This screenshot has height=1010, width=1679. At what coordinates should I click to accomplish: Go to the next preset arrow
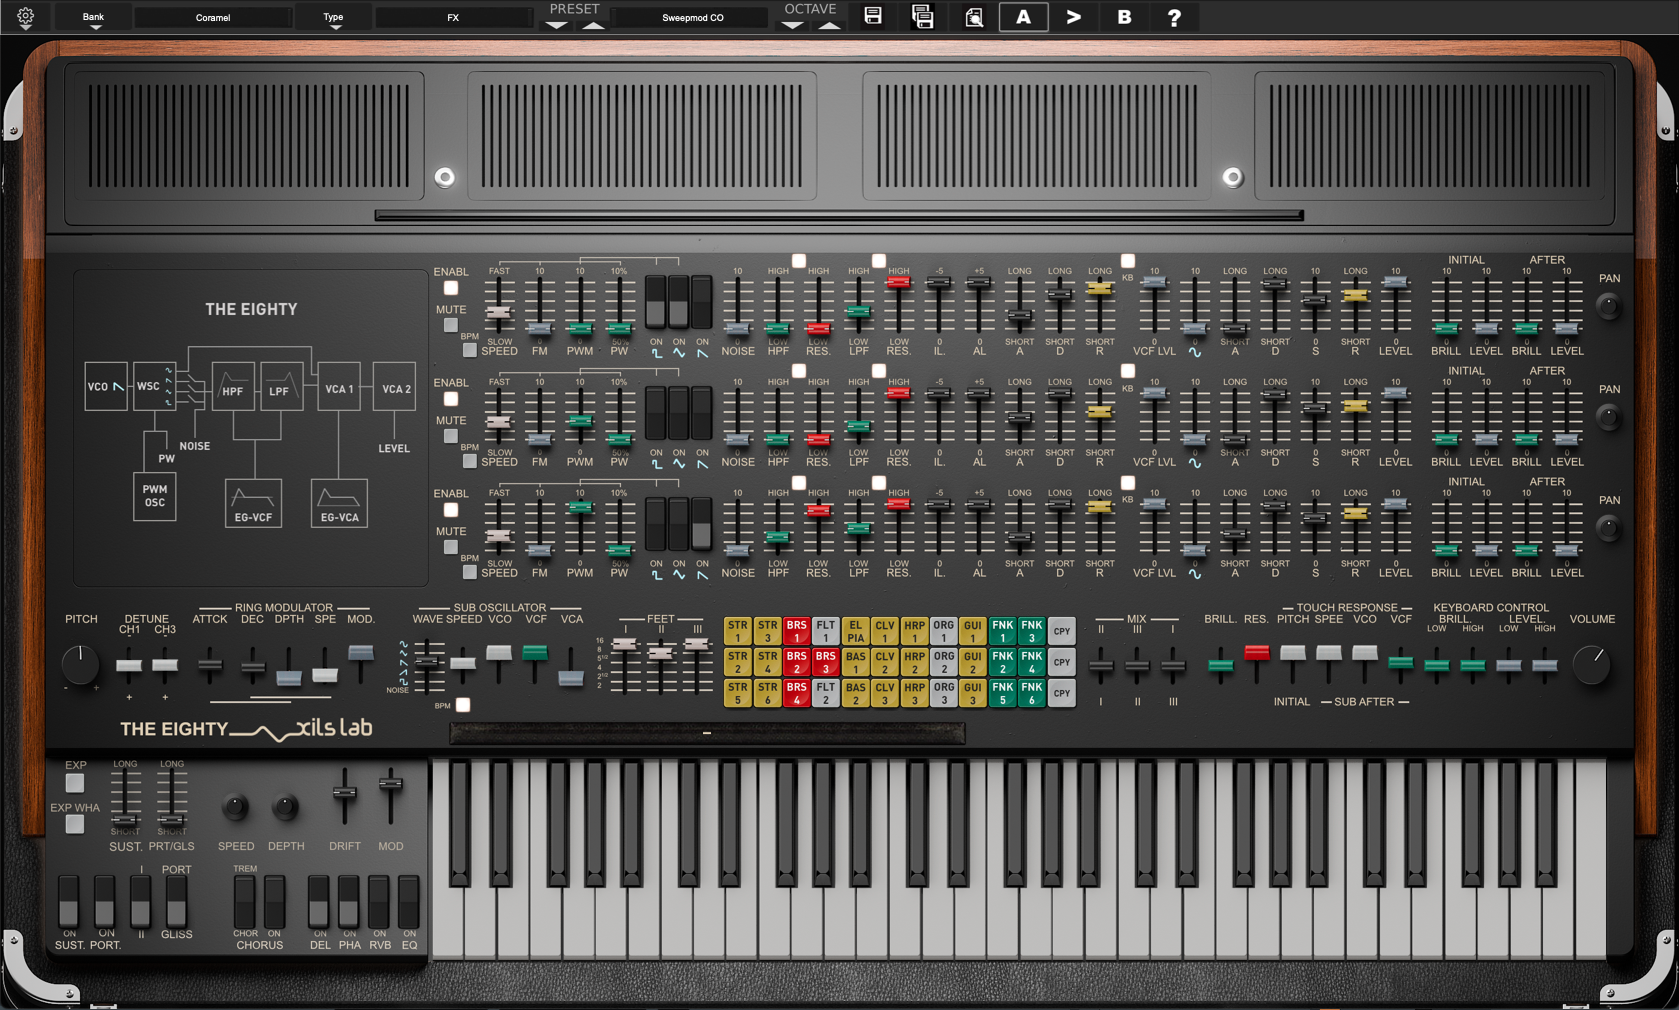[593, 25]
